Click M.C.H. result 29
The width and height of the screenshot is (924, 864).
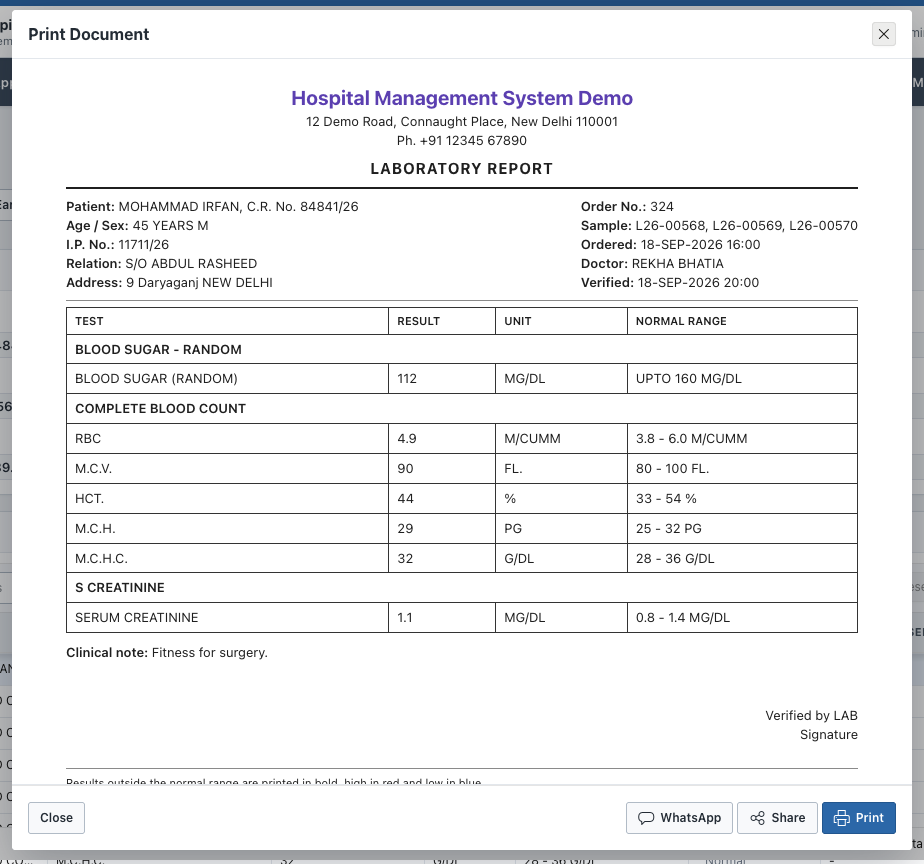(x=442, y=529)
